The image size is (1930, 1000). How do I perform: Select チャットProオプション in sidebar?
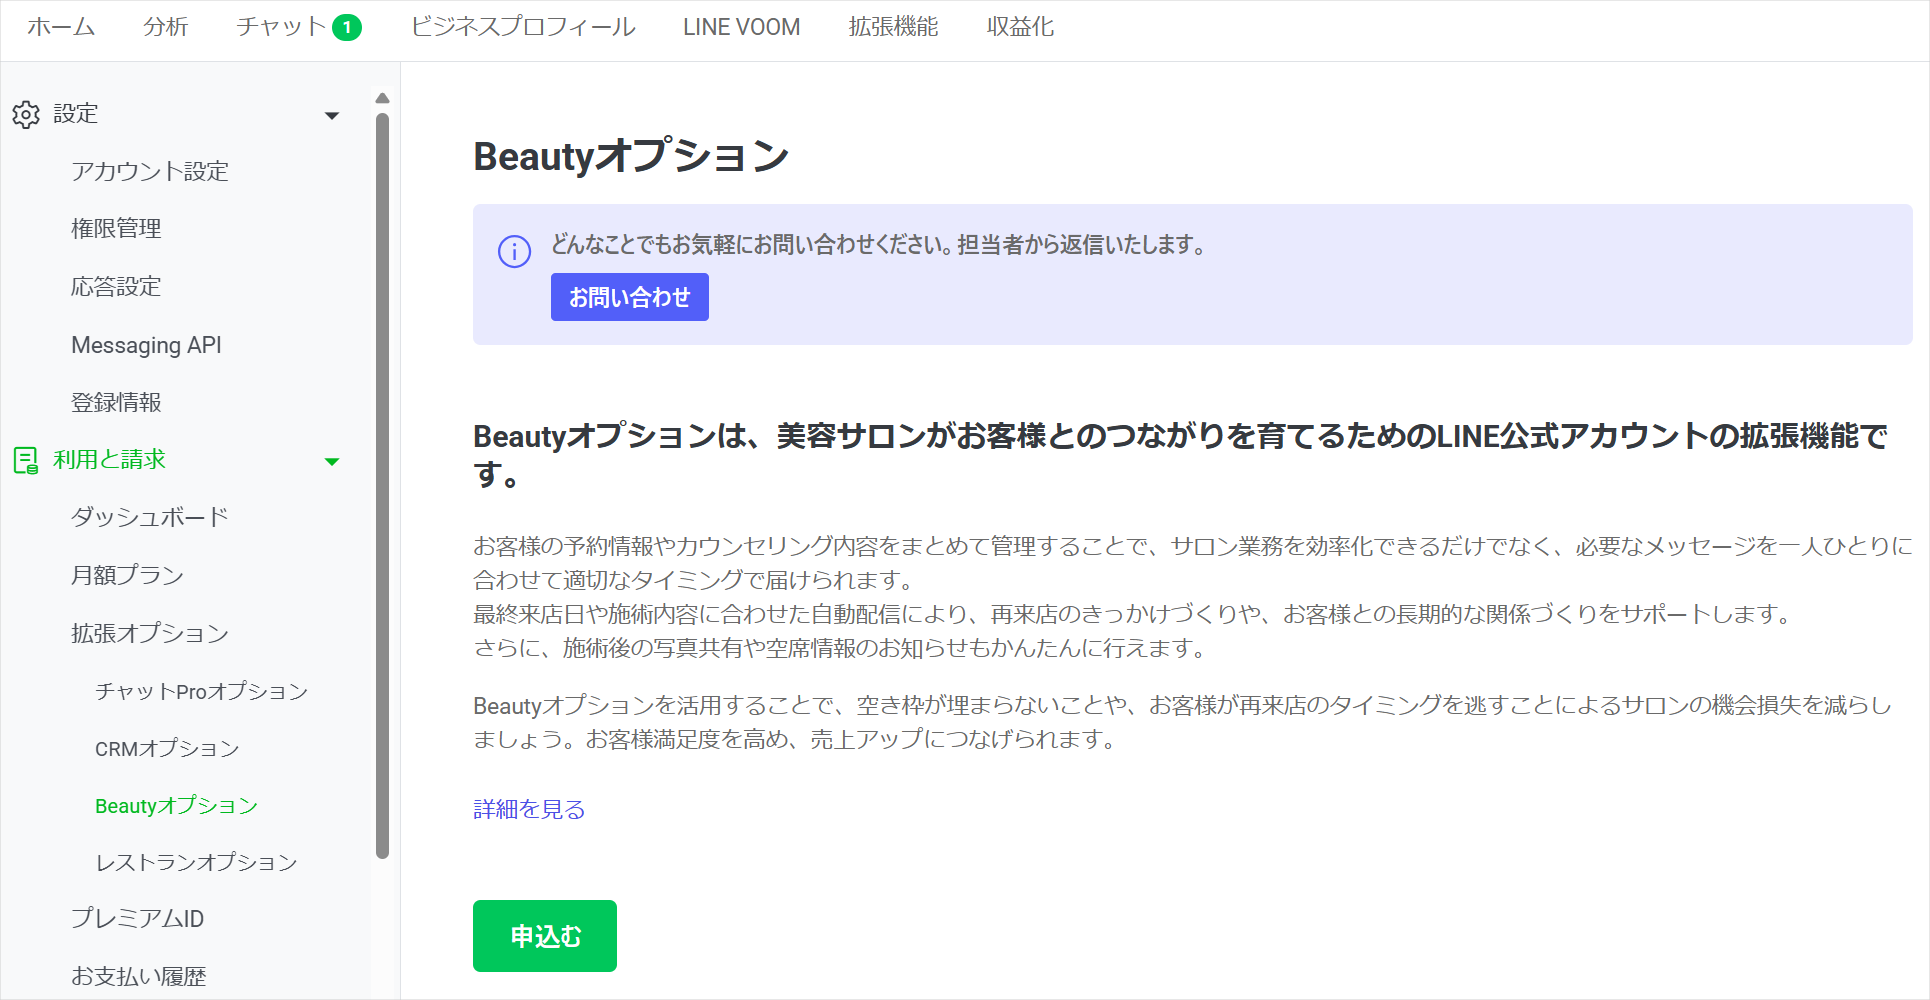click(201, 691)
